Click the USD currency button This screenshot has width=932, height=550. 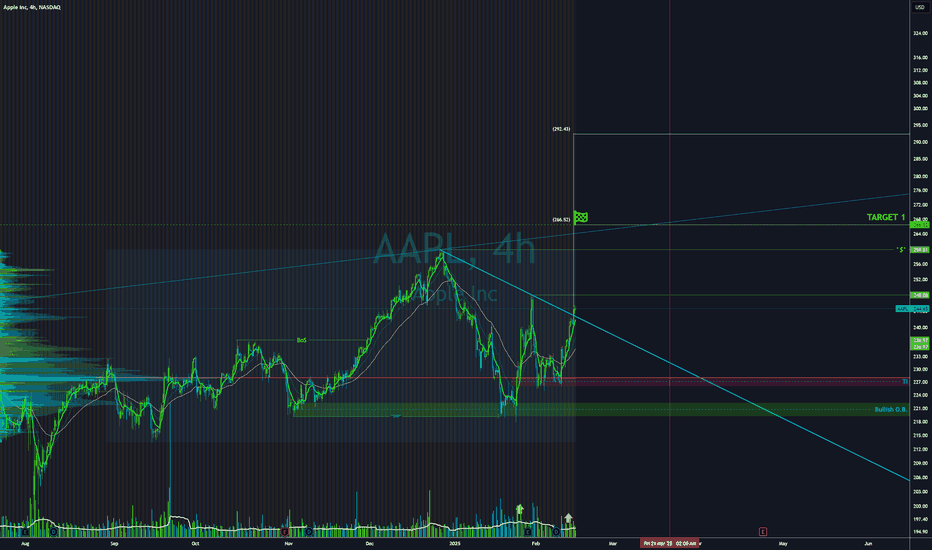click(920, 7)
